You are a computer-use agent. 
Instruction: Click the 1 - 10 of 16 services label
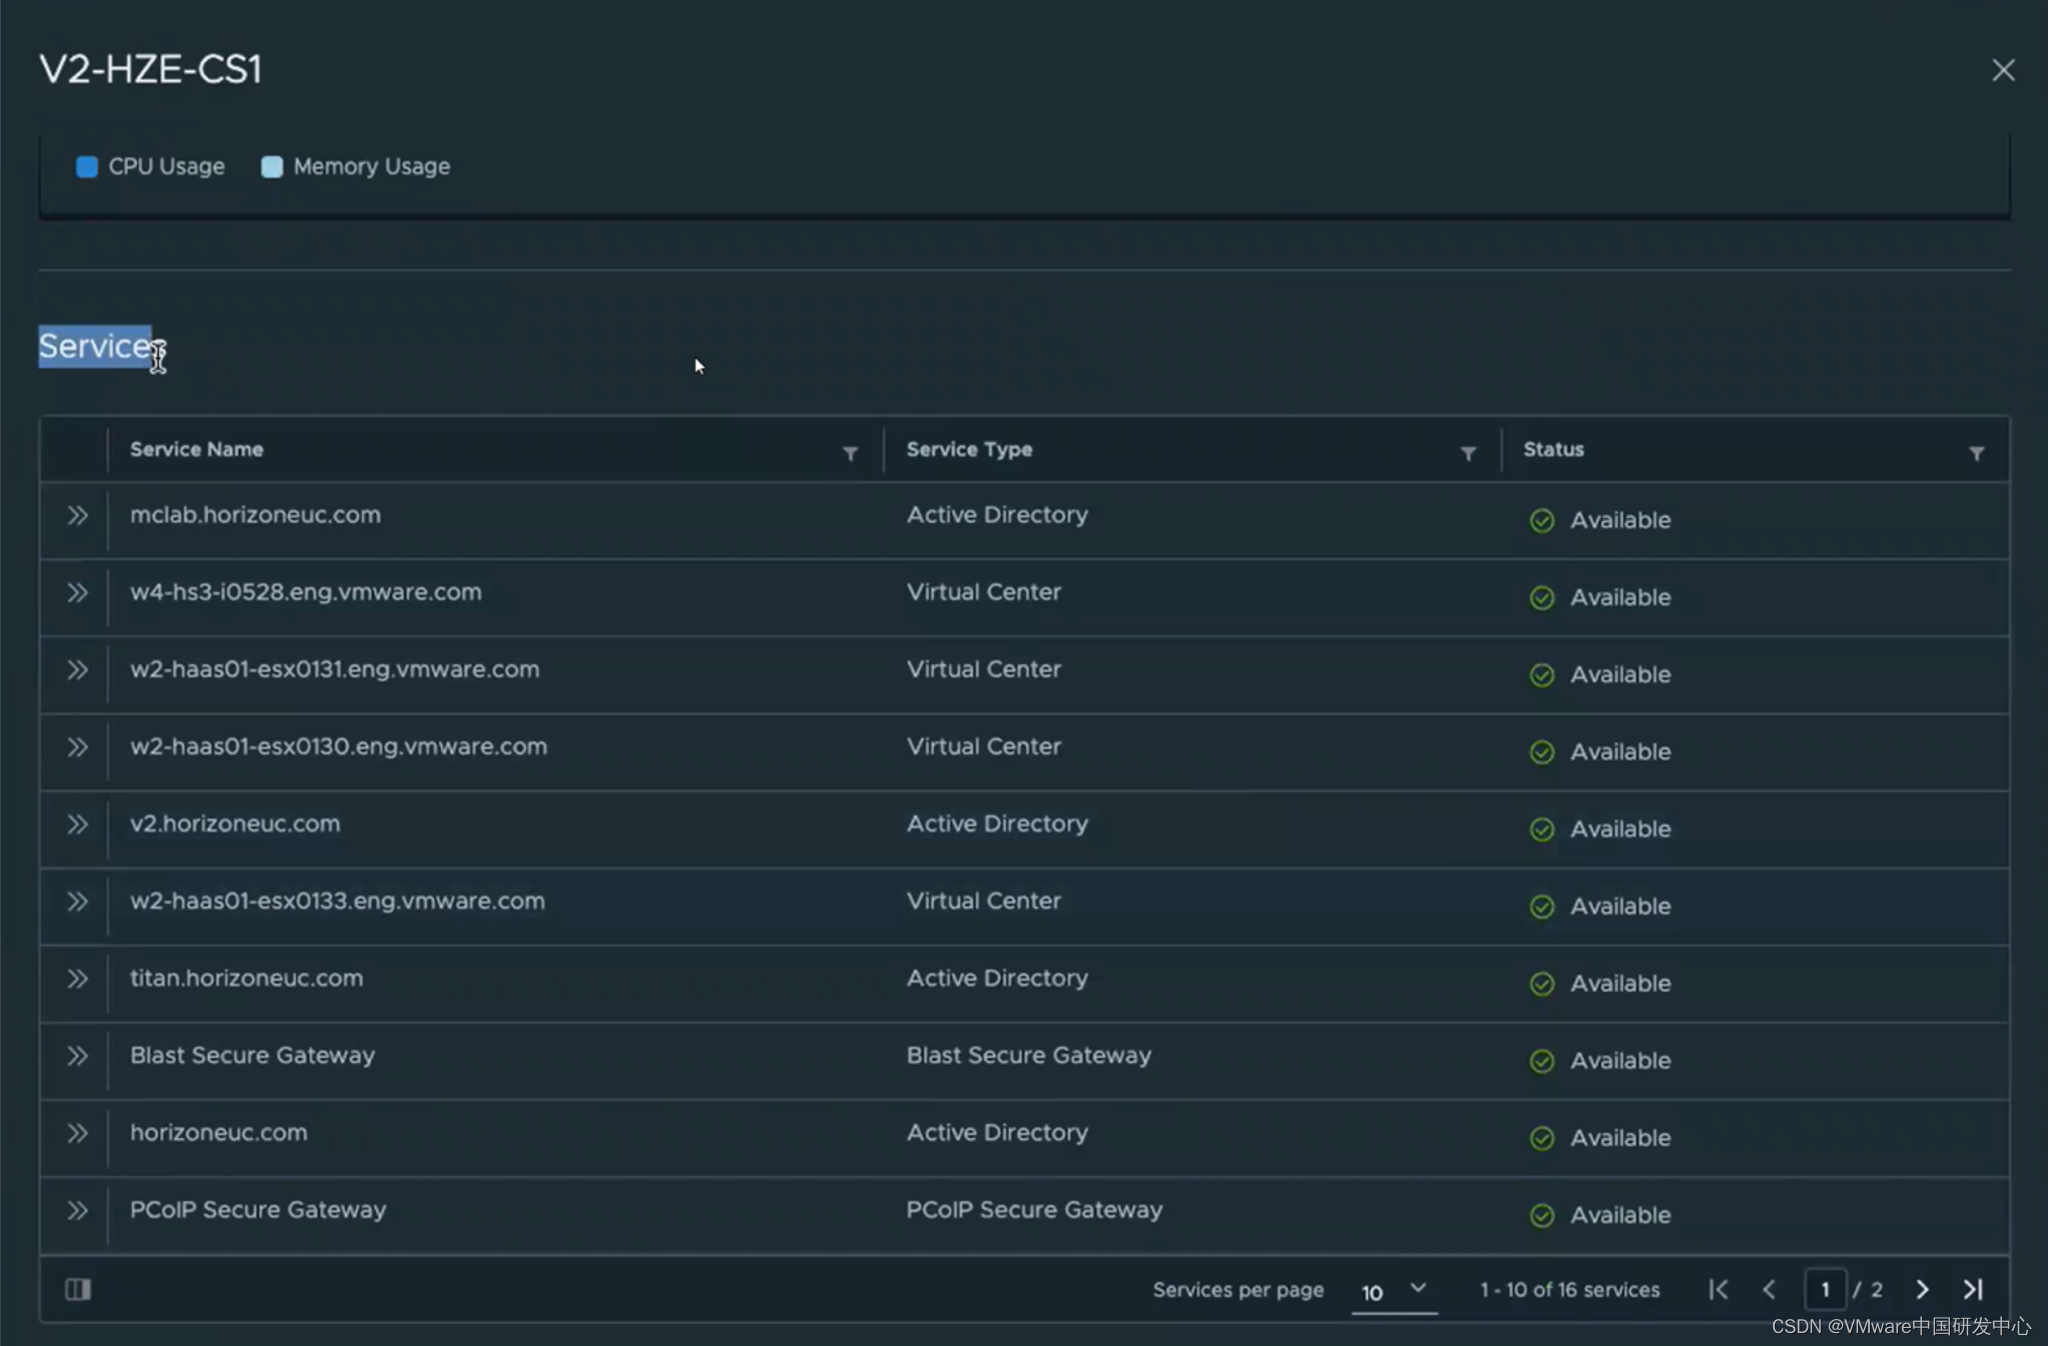[1570, 1290]
